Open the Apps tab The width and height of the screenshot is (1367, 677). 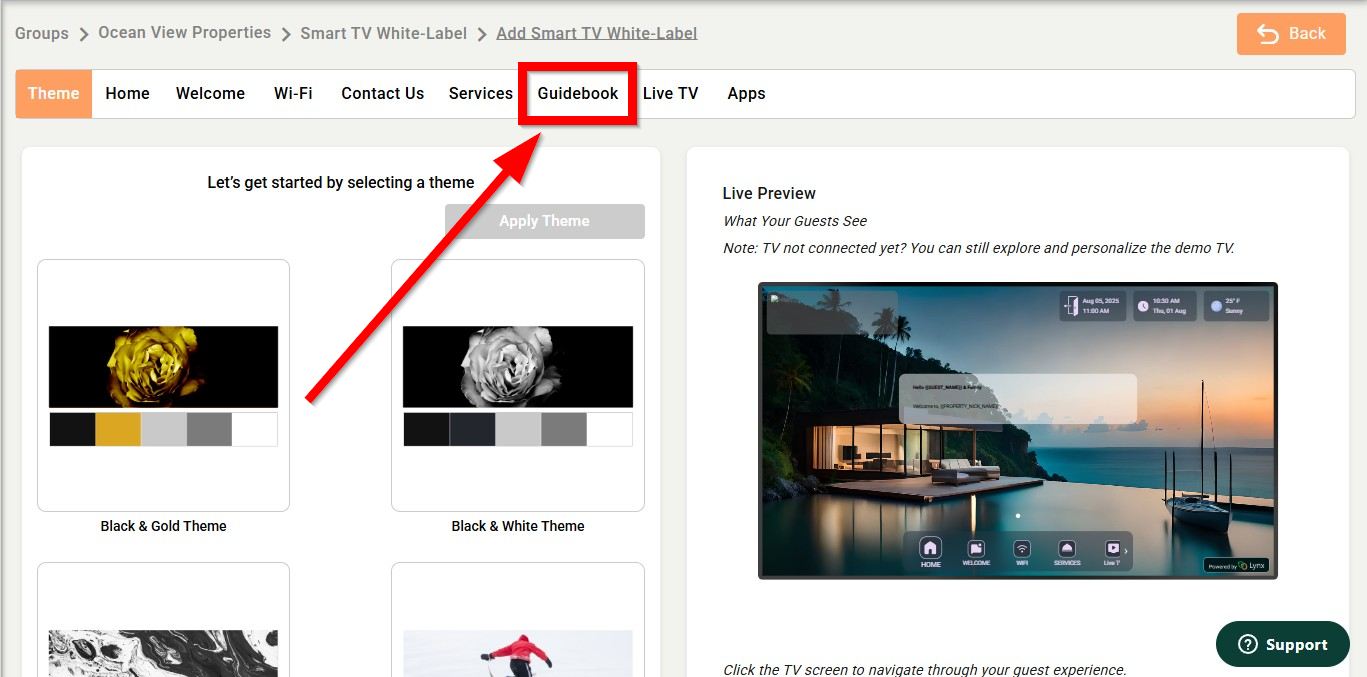[x=746, y=94]
